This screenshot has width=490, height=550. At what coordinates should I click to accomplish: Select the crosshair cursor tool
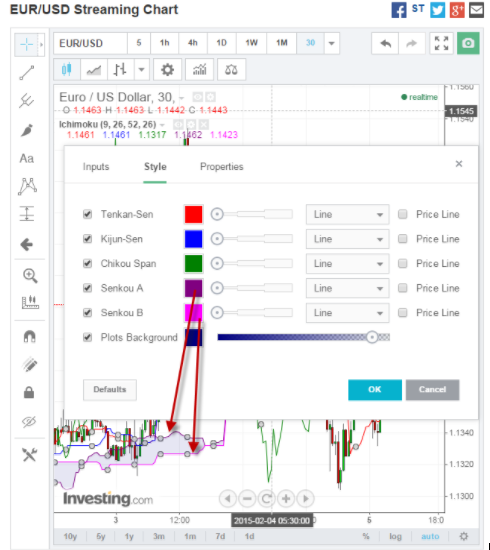point(26,45)
